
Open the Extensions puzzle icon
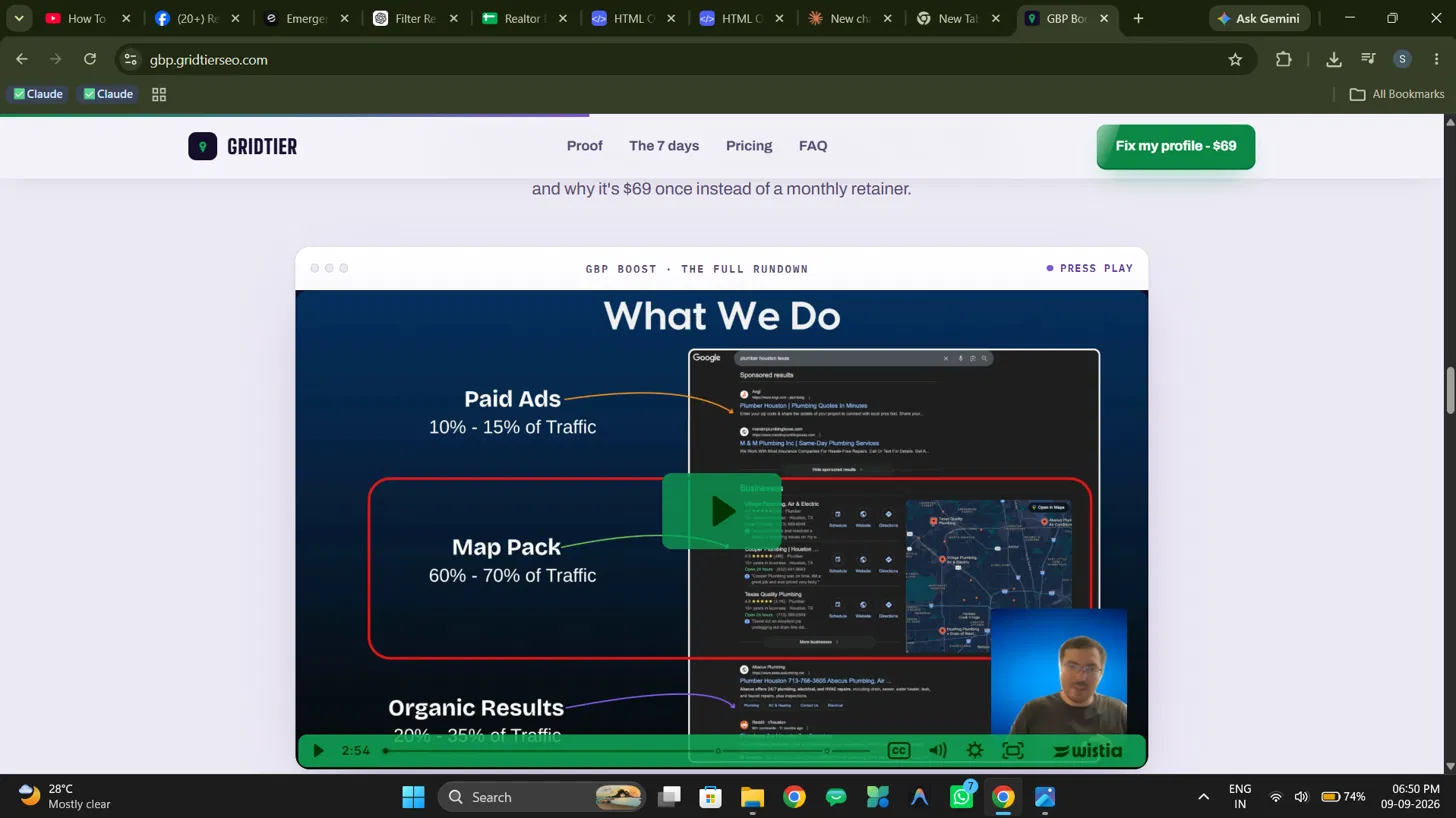1284,60
